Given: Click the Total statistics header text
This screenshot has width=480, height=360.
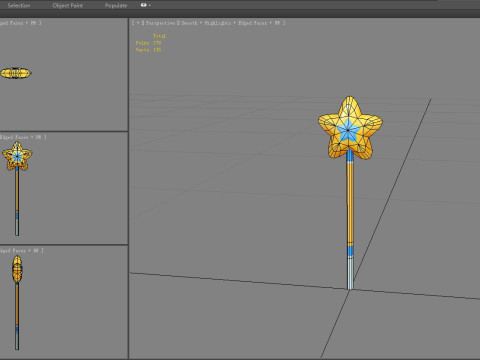Looking at the screenshot, I should tap(159, 36).
